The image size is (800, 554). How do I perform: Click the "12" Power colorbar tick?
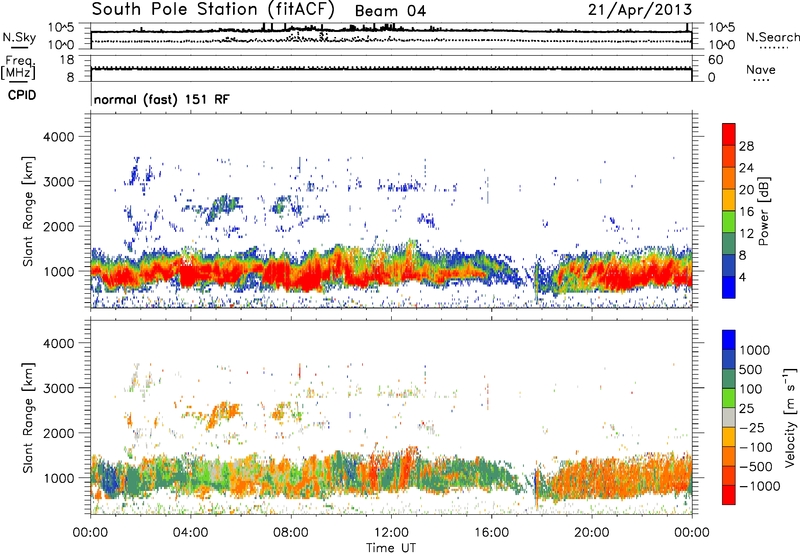[746, 234]
